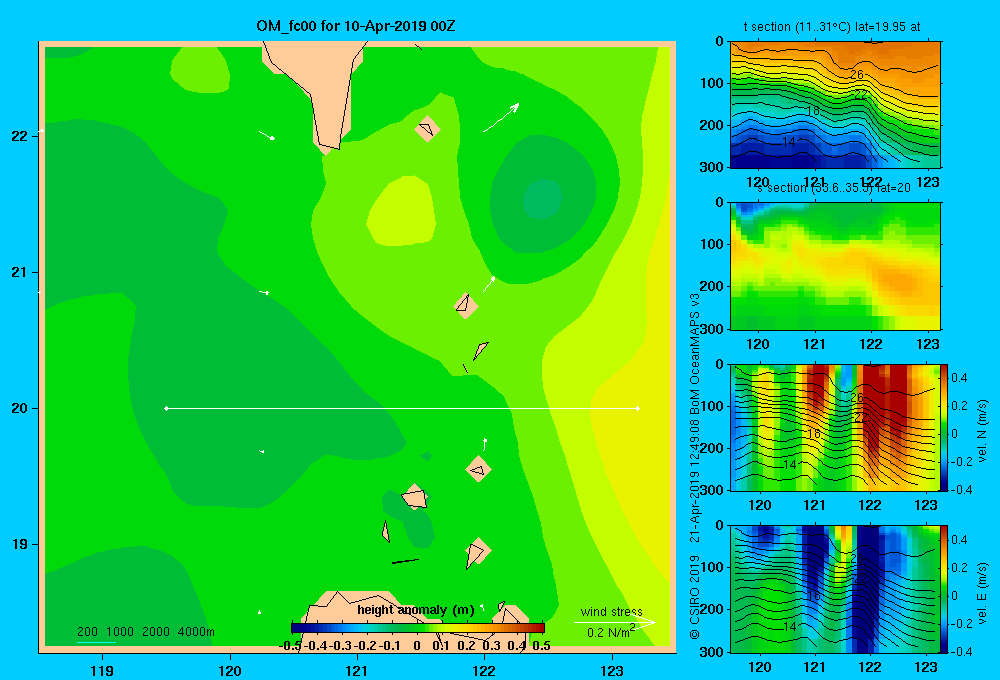Click the west endpoint of the section line
This screenshot has width=1000, height=680.
tap(166, 408)
